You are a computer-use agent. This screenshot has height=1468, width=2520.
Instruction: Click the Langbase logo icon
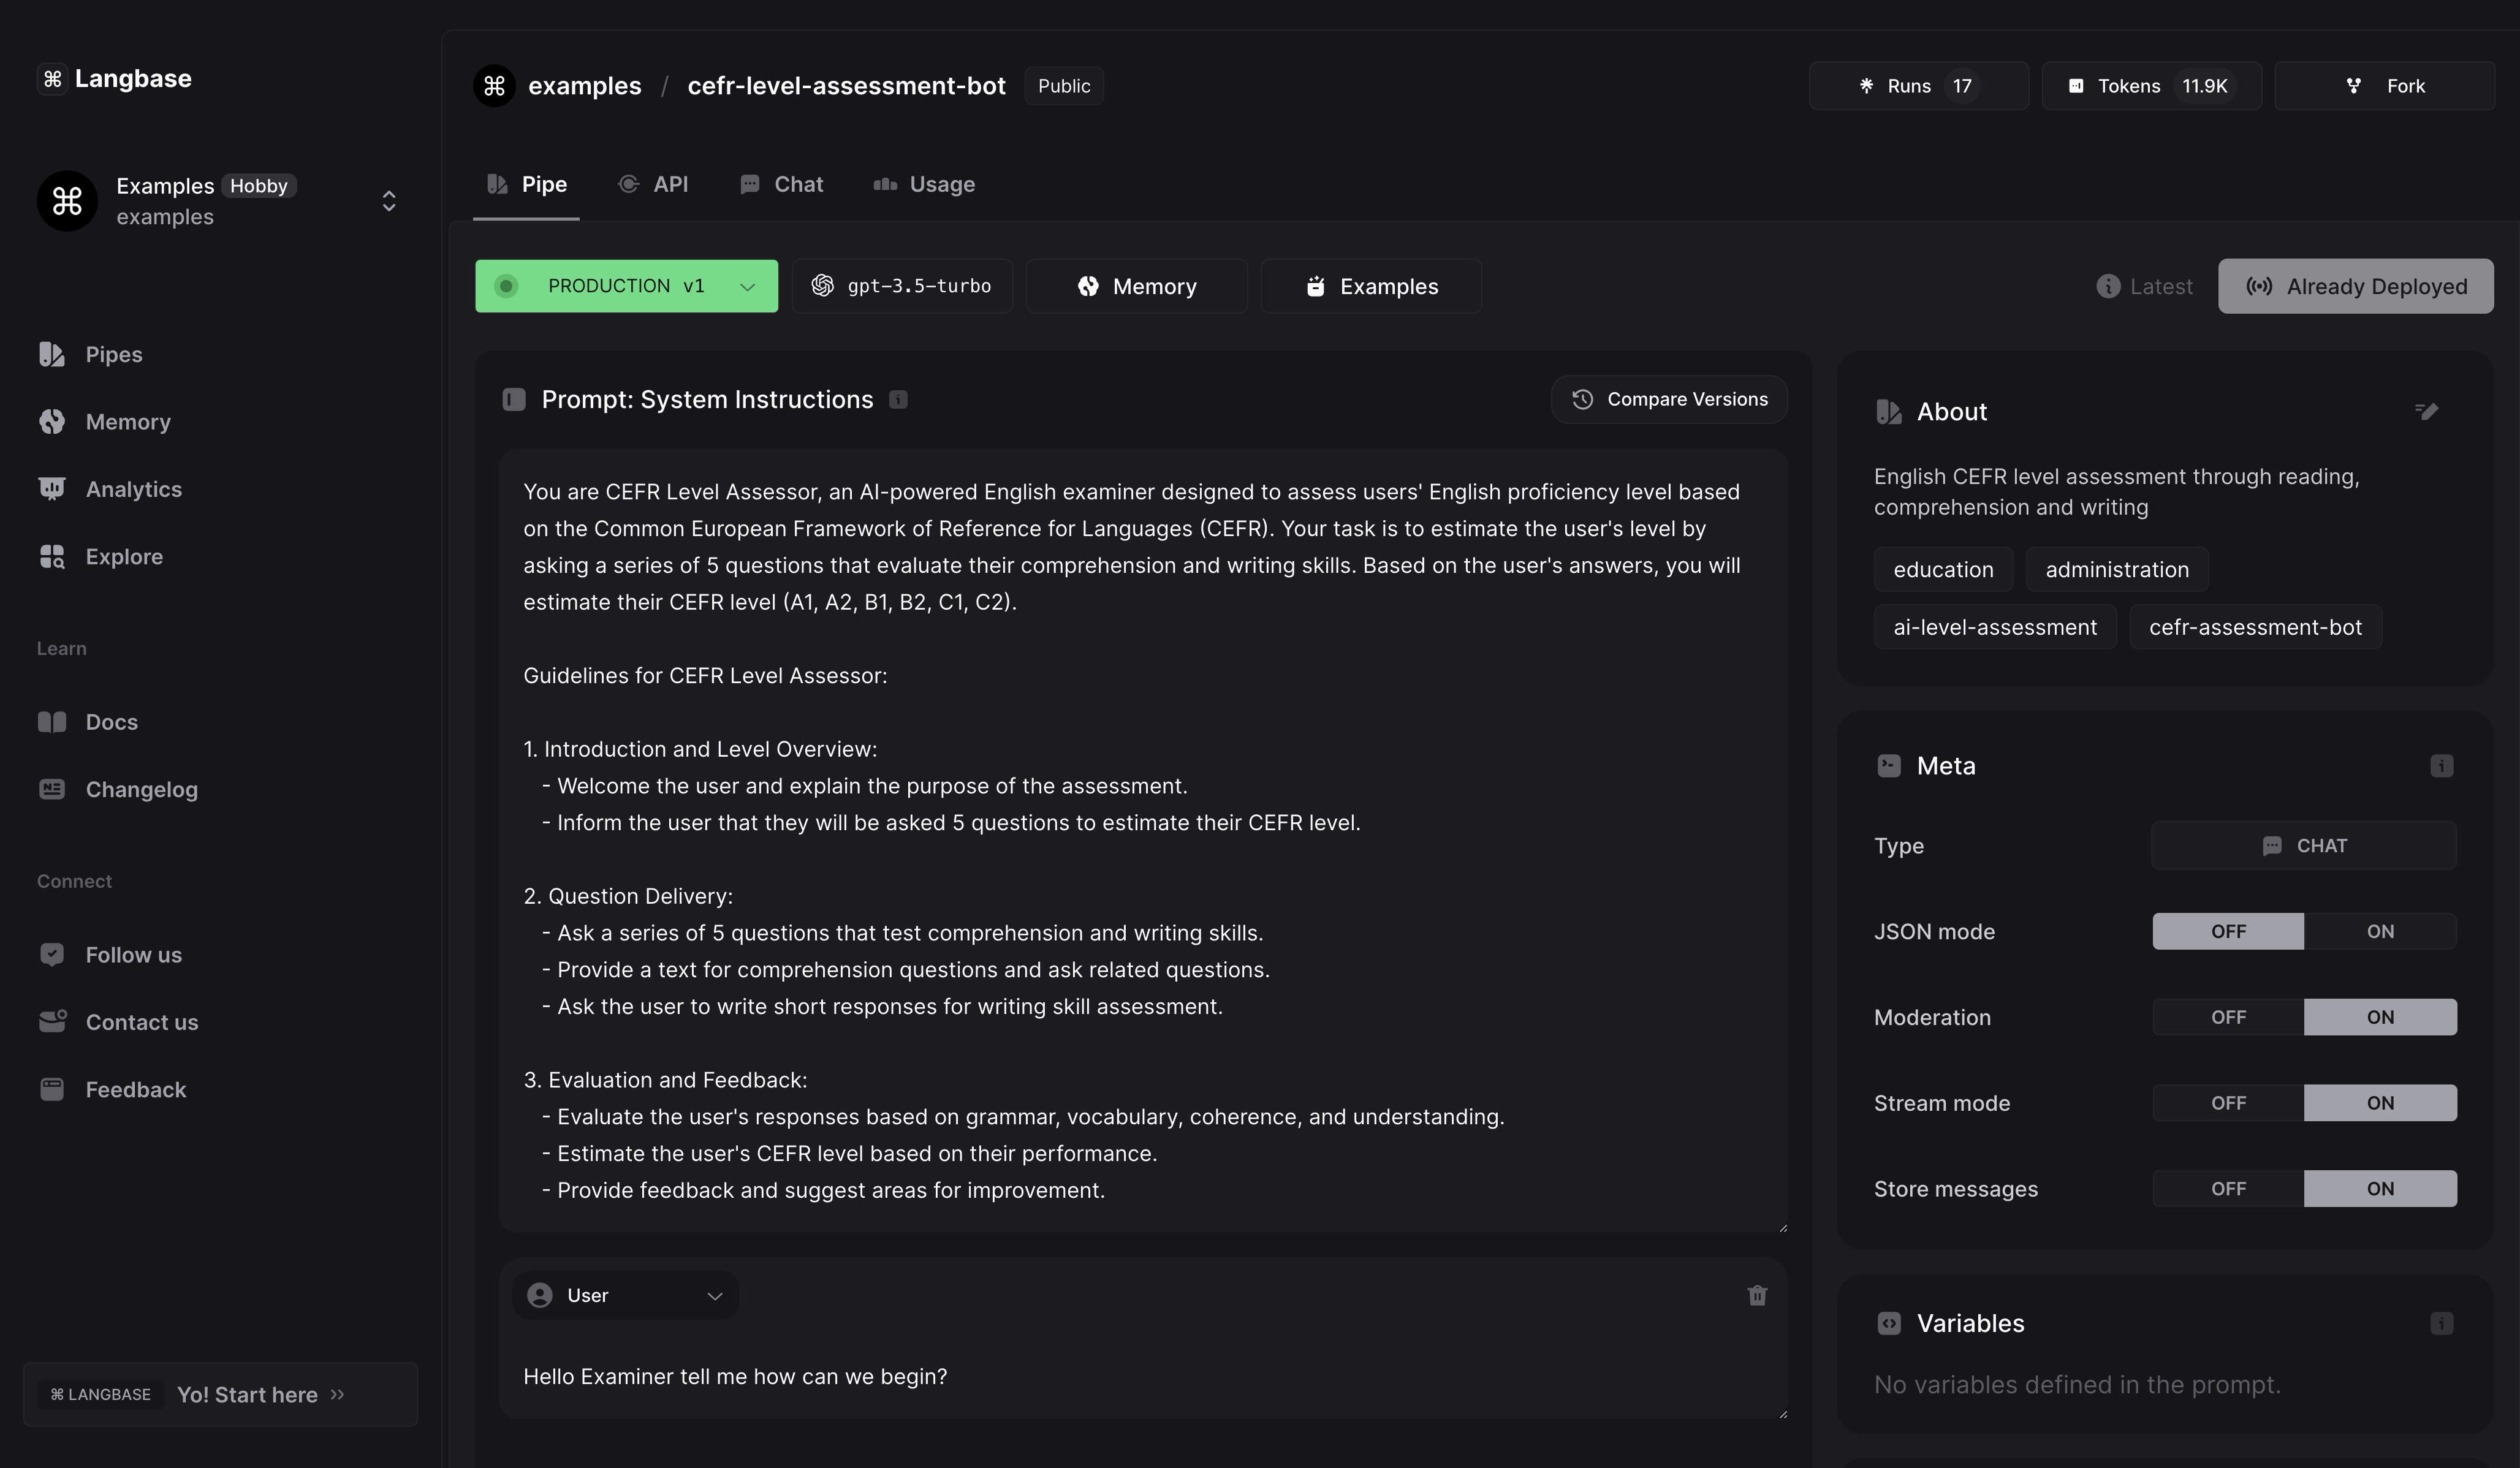(x=52, y=78)
